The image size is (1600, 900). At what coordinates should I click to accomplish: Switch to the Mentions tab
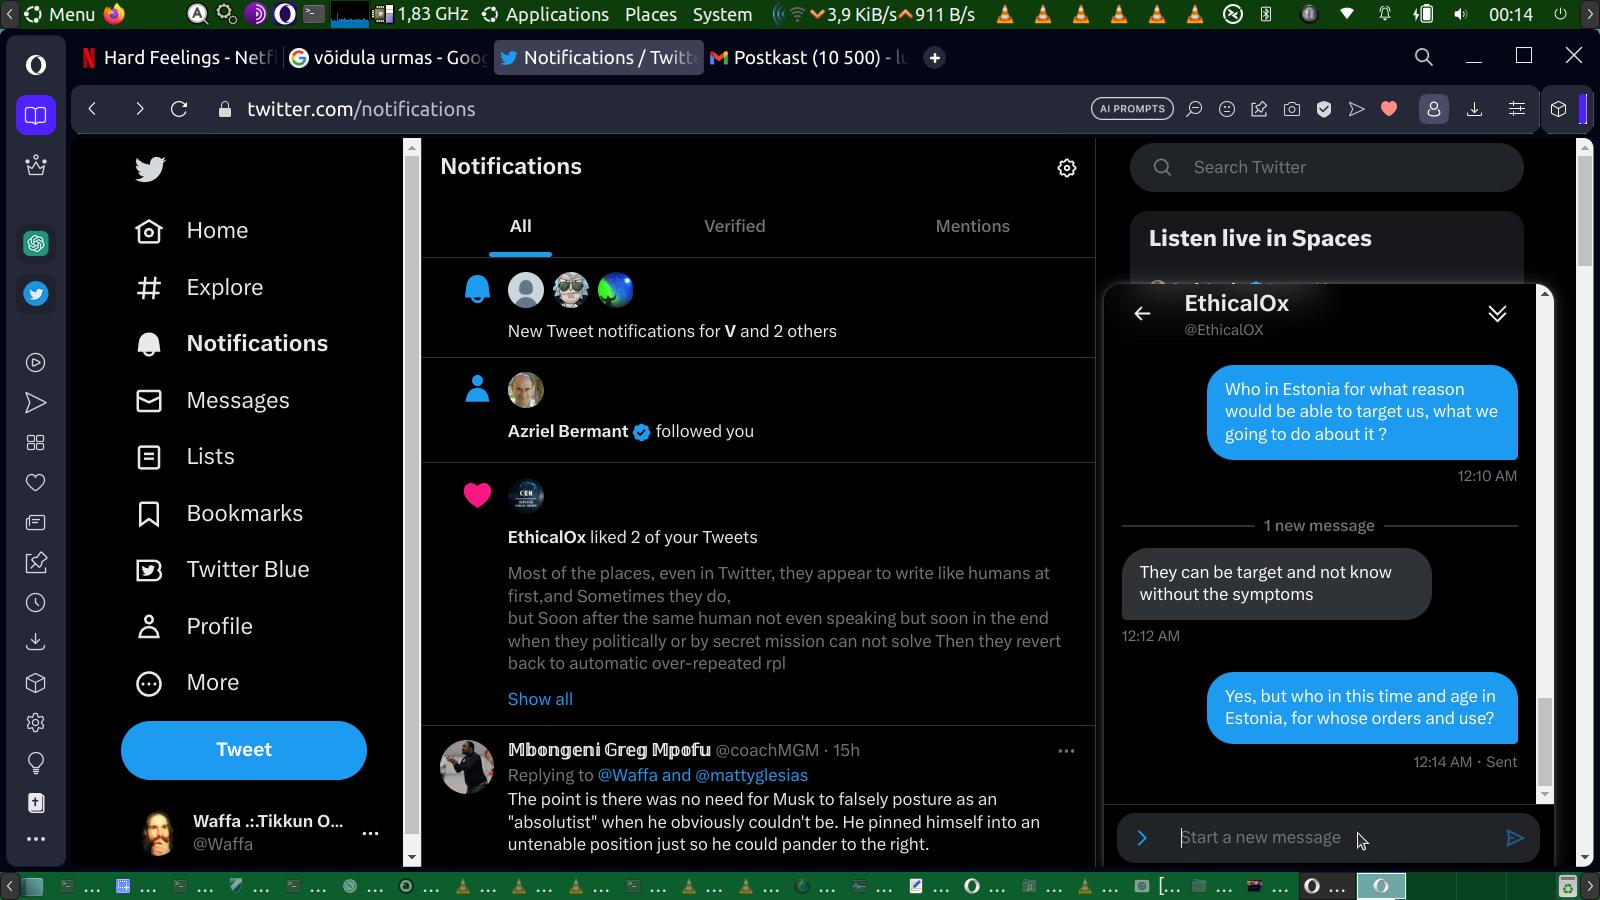[x=972, y=227]
